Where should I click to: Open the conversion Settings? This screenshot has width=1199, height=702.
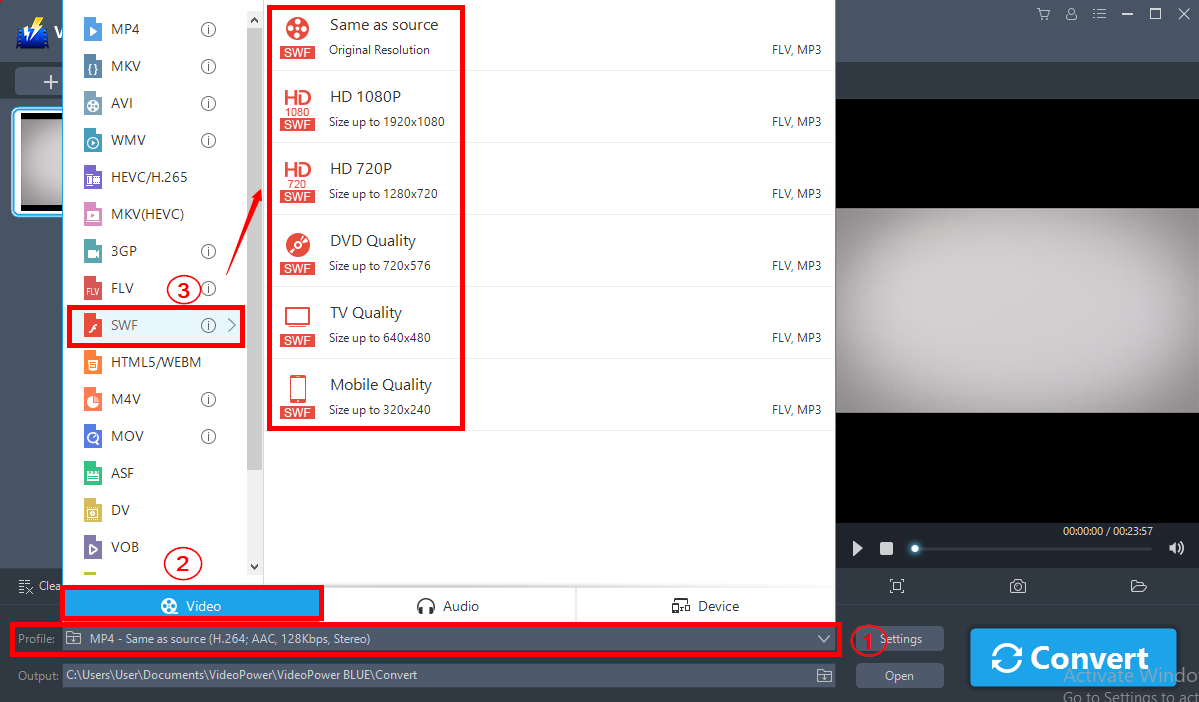pyautogui.click(x=898, y=639)
